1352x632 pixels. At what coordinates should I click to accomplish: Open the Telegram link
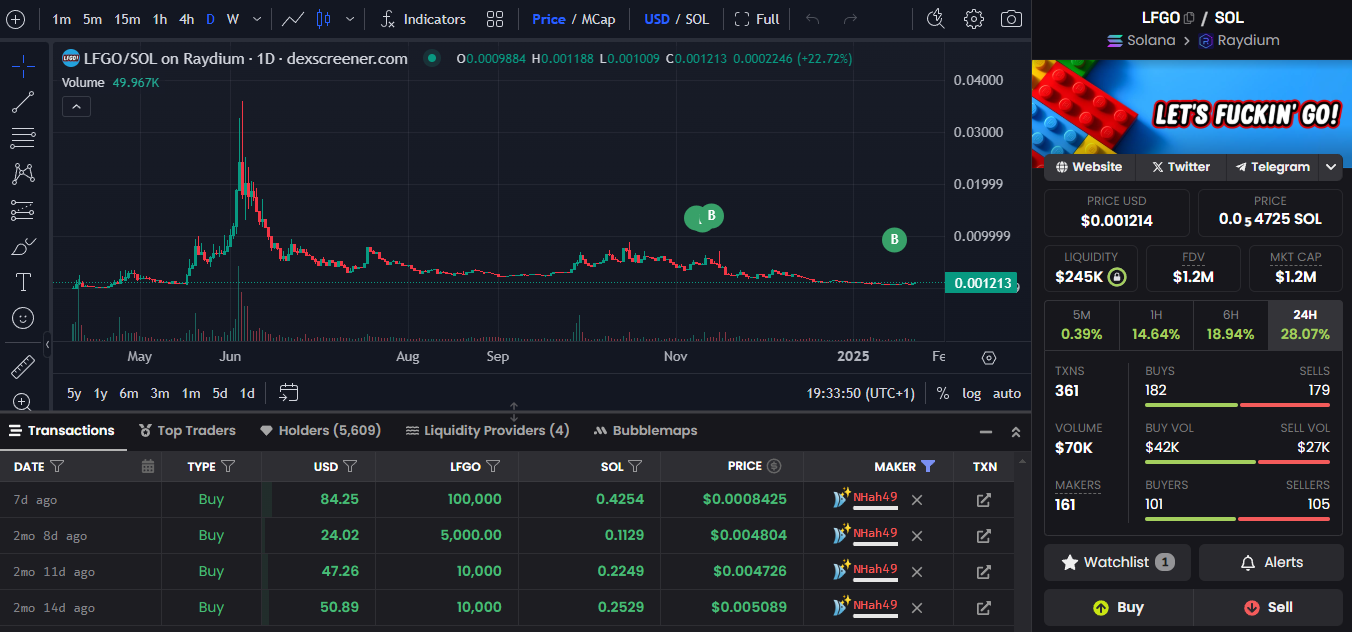(1272, 167)
